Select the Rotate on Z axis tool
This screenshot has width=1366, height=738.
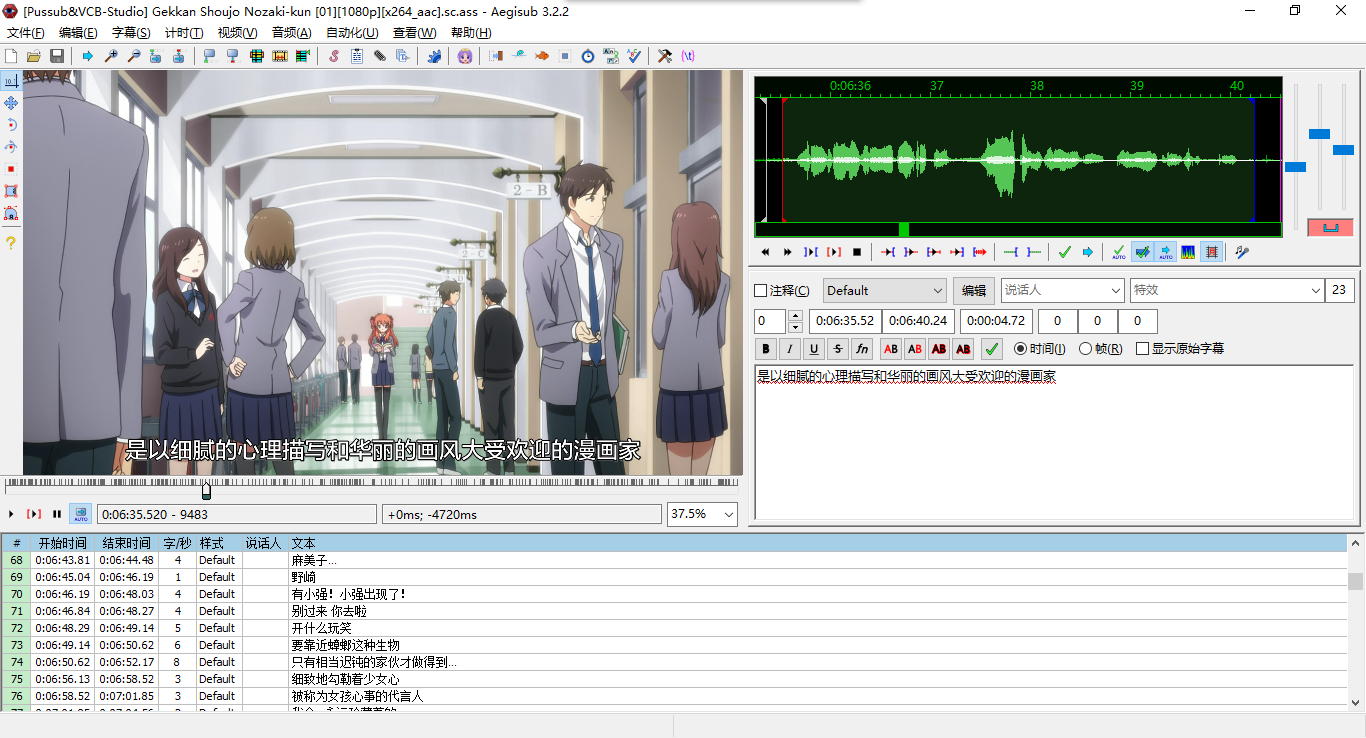11,125
